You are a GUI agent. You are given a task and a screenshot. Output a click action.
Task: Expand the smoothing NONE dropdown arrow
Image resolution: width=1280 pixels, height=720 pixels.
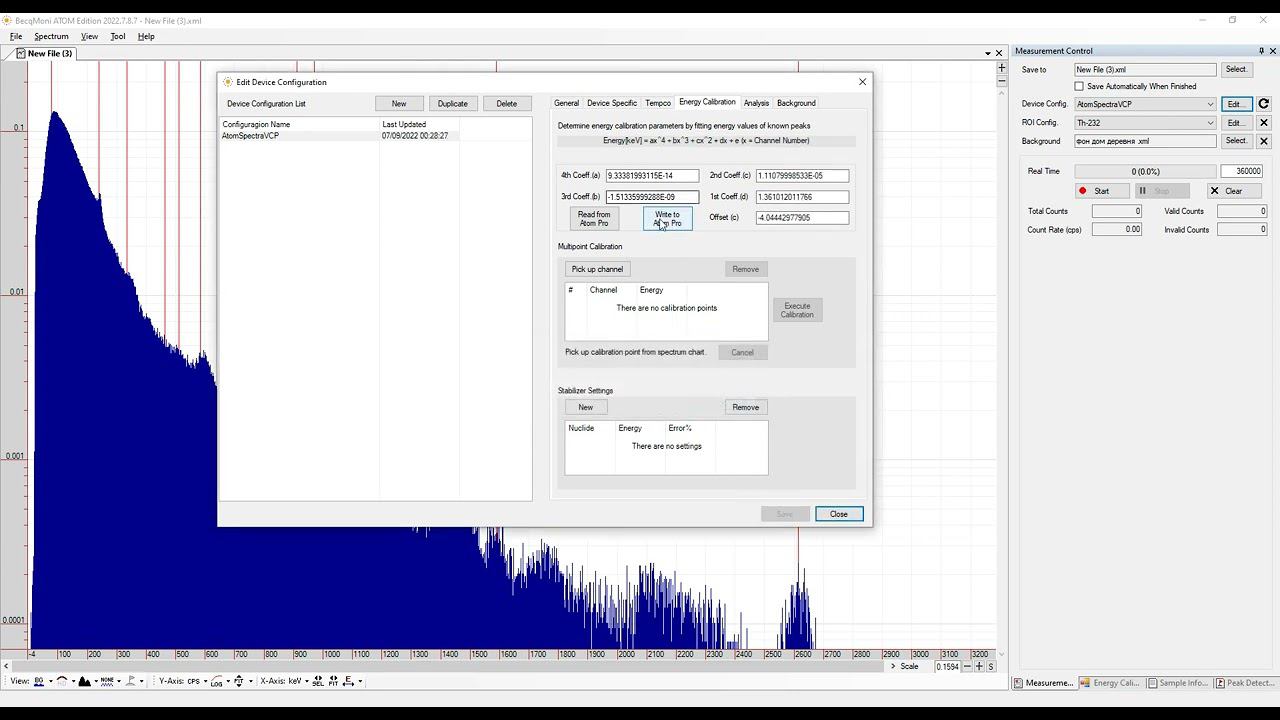pos(119,681)
